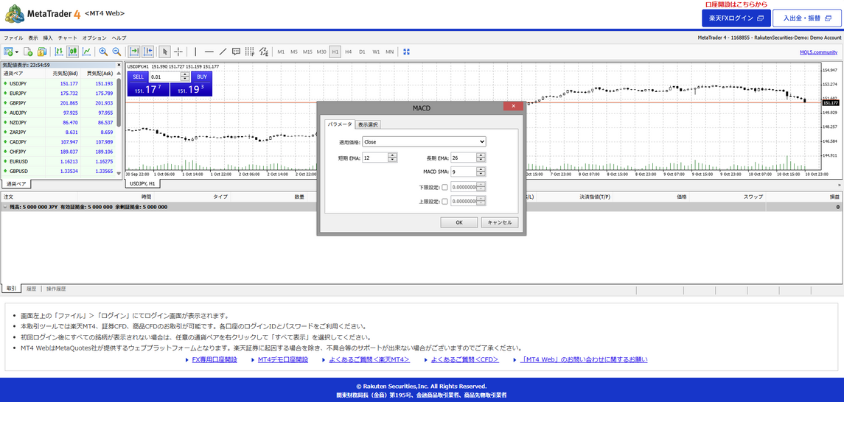Switch to the 表示選択 tab
The width and height of the screenshot is (844, 422).
coord(368,124)
